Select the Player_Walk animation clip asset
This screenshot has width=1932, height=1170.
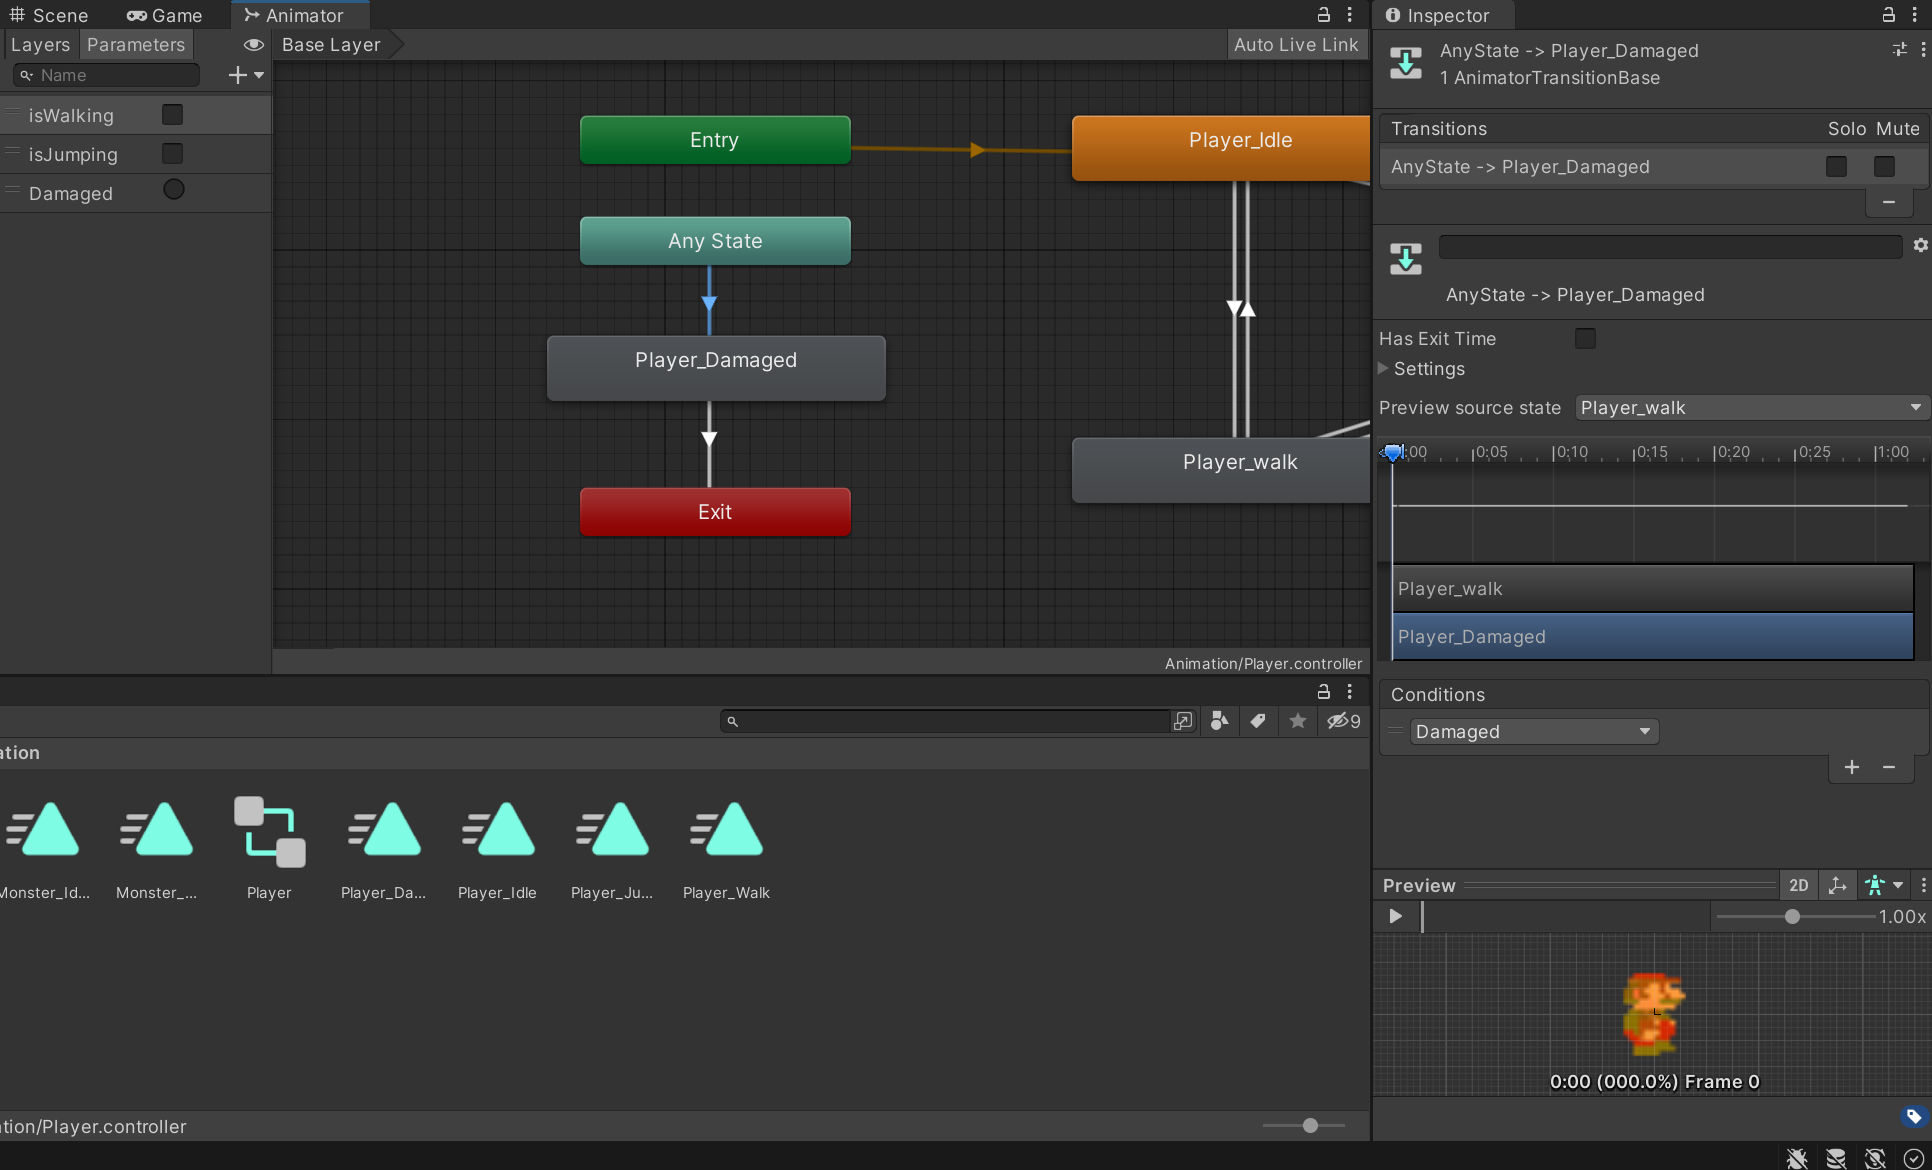pos(726,848)
